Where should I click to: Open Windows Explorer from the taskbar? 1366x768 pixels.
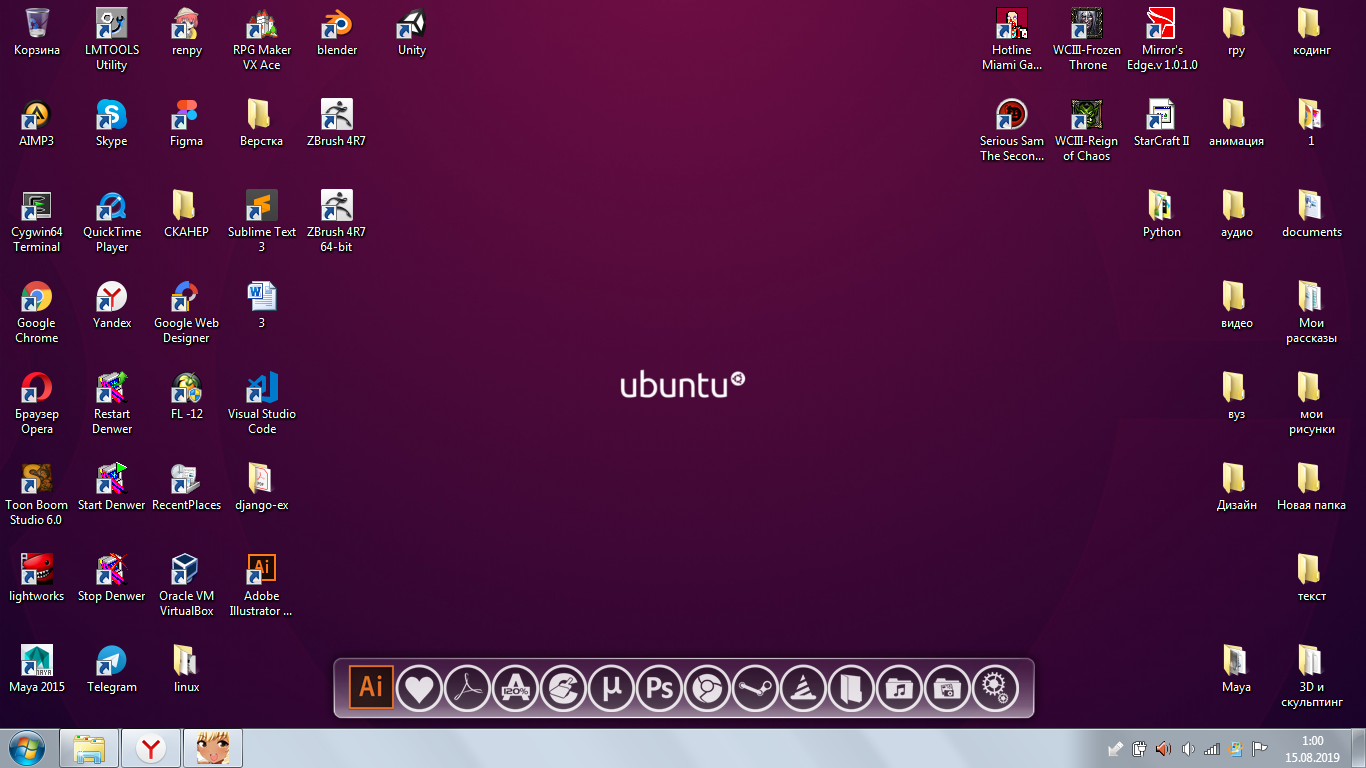click(89, 748)
